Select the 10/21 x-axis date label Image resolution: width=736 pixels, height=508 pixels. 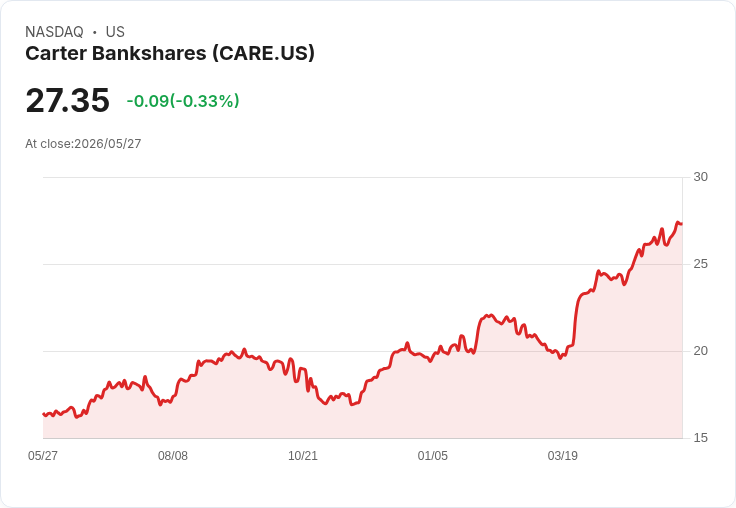click(303, 456)
